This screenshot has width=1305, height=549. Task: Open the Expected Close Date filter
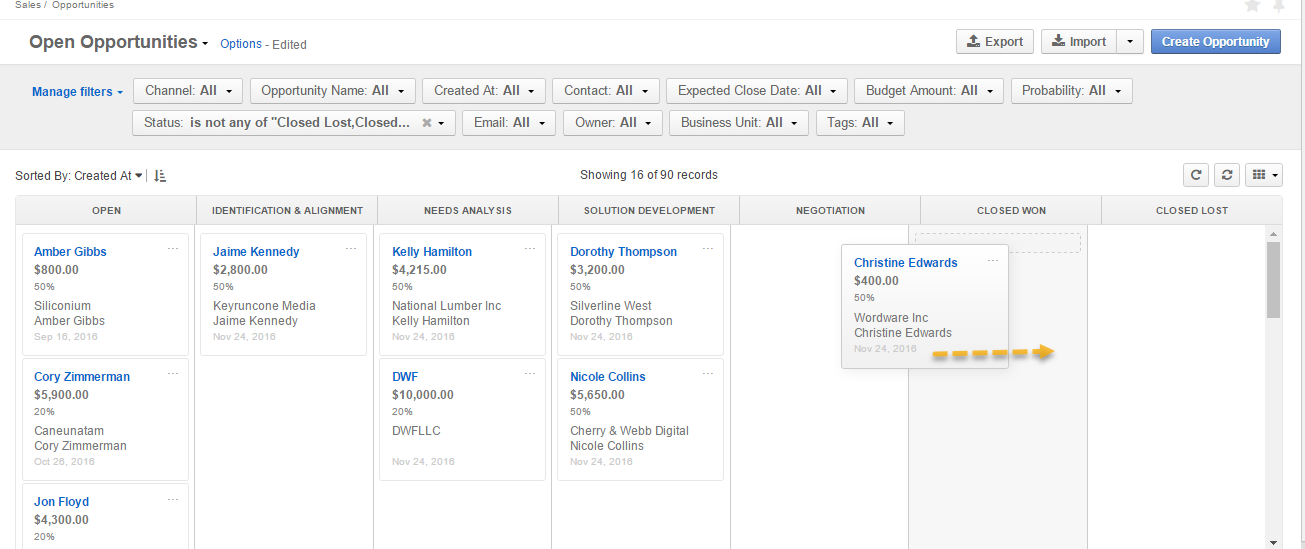(x=757, y=91)
